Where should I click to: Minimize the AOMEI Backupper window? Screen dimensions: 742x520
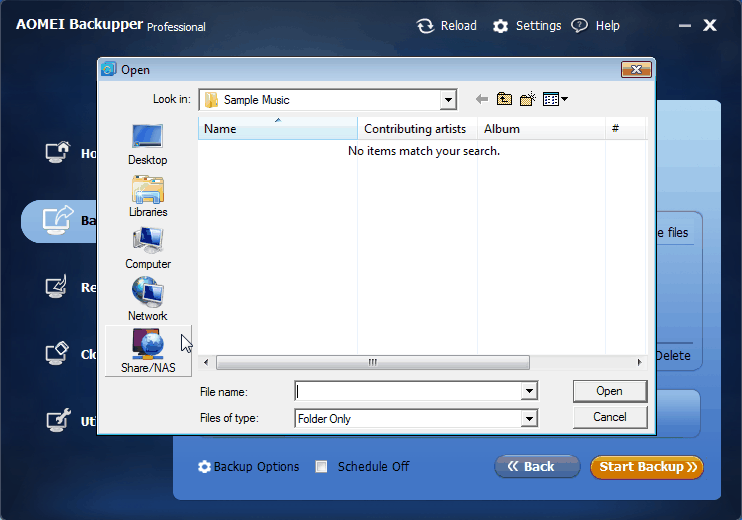pyautogui.click(x=685, y=26)
